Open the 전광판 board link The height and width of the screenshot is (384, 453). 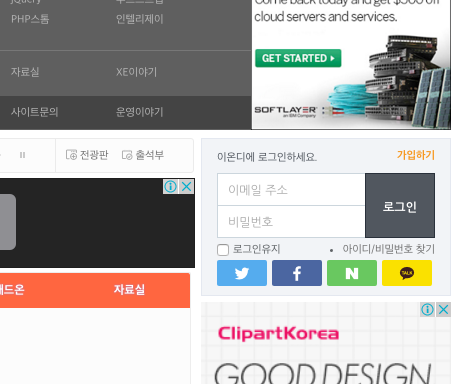pos(87,155)
